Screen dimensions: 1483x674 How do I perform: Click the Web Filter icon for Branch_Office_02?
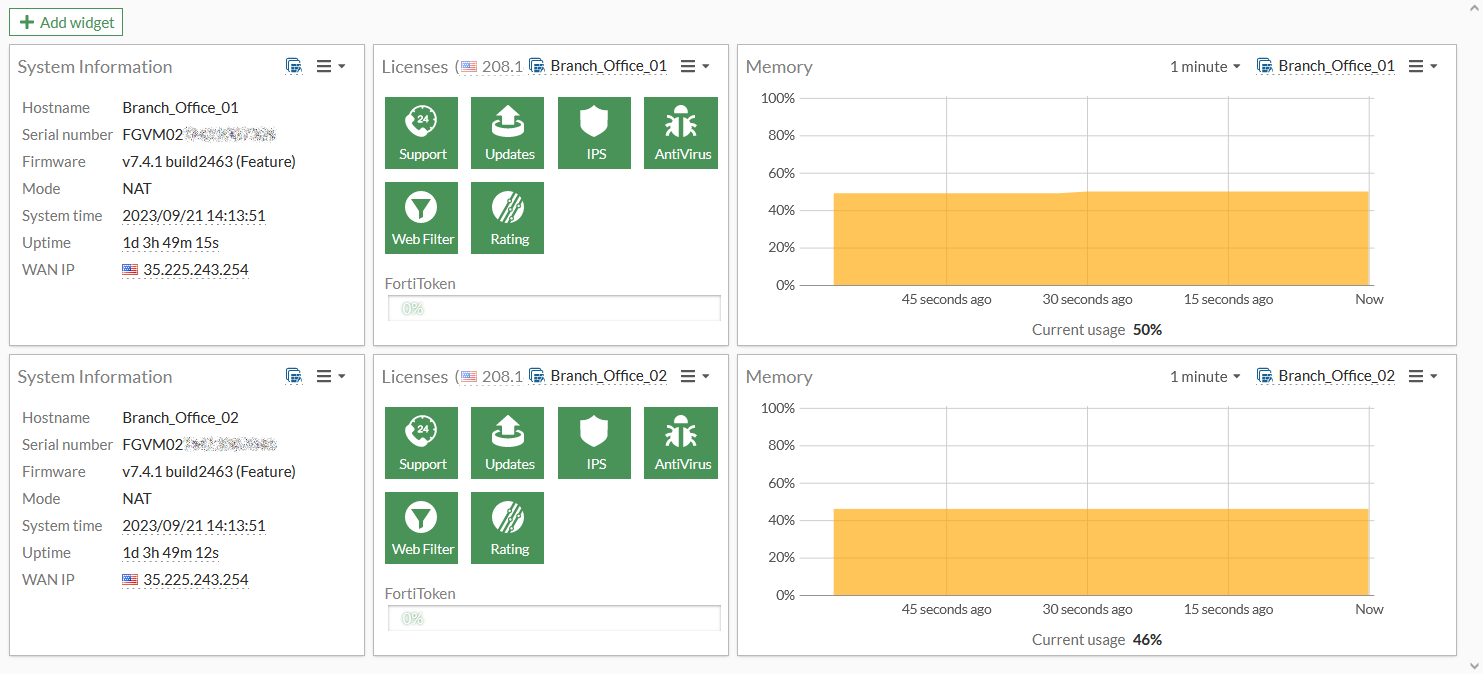pyautogui.click(x=421, y=527)
